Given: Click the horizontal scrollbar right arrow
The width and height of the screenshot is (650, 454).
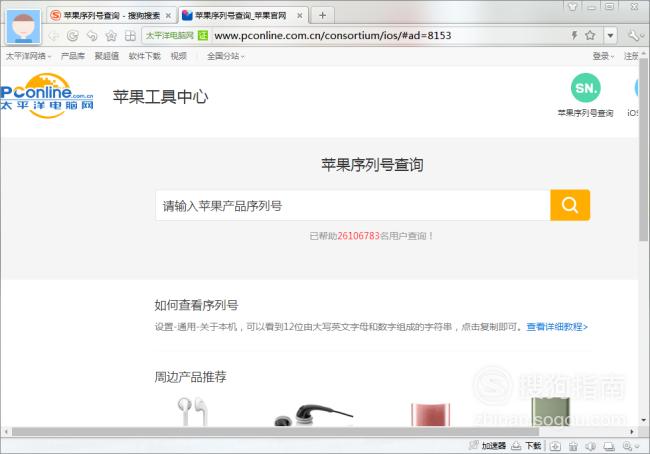Looking at the screenshot, I should 632,432.
